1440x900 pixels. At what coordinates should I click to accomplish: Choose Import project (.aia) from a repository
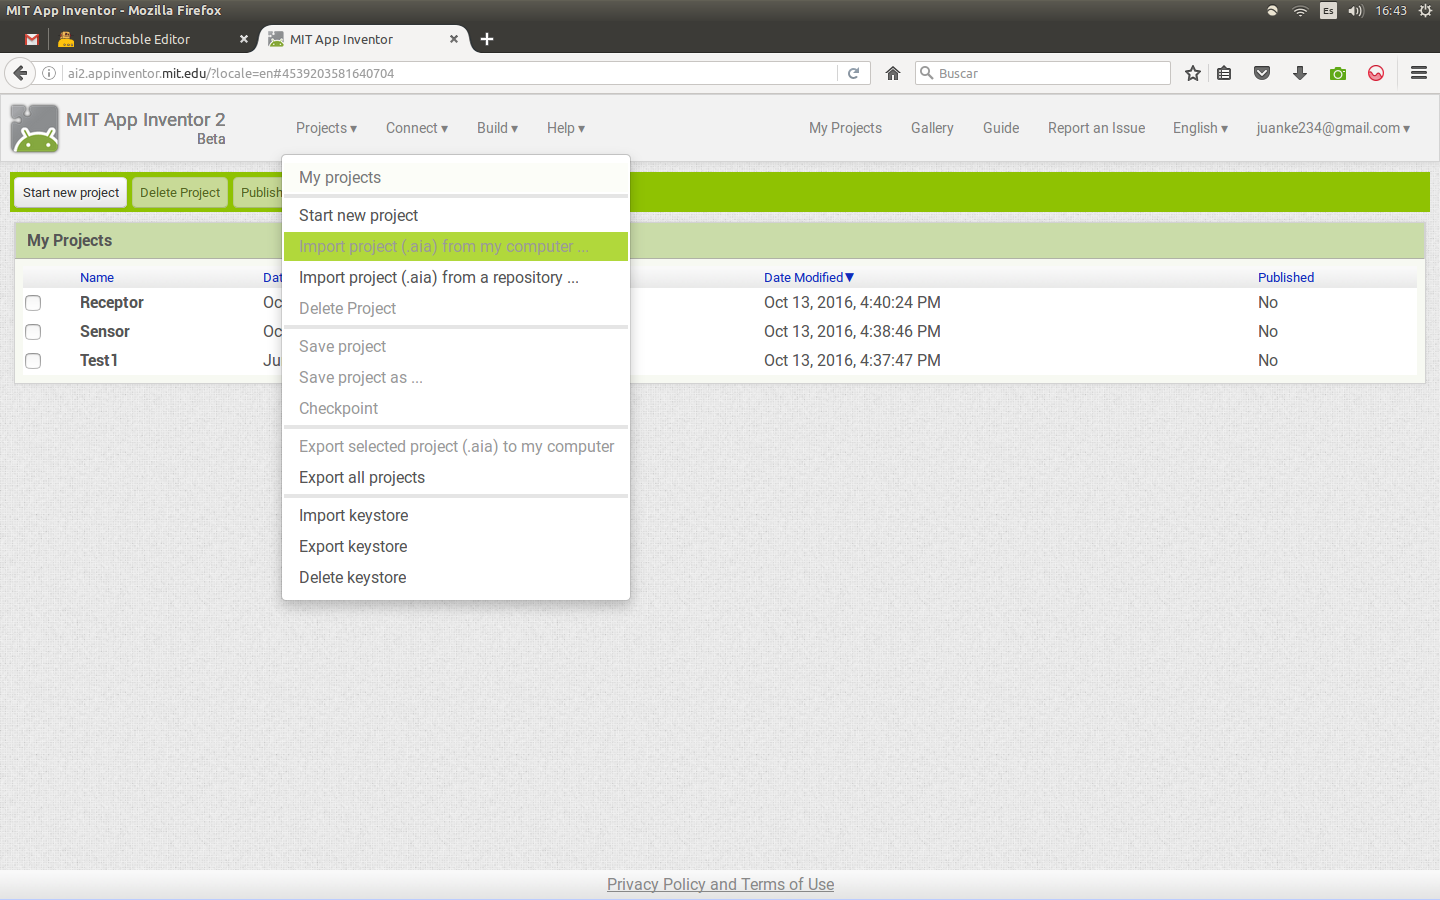[456, 277]
